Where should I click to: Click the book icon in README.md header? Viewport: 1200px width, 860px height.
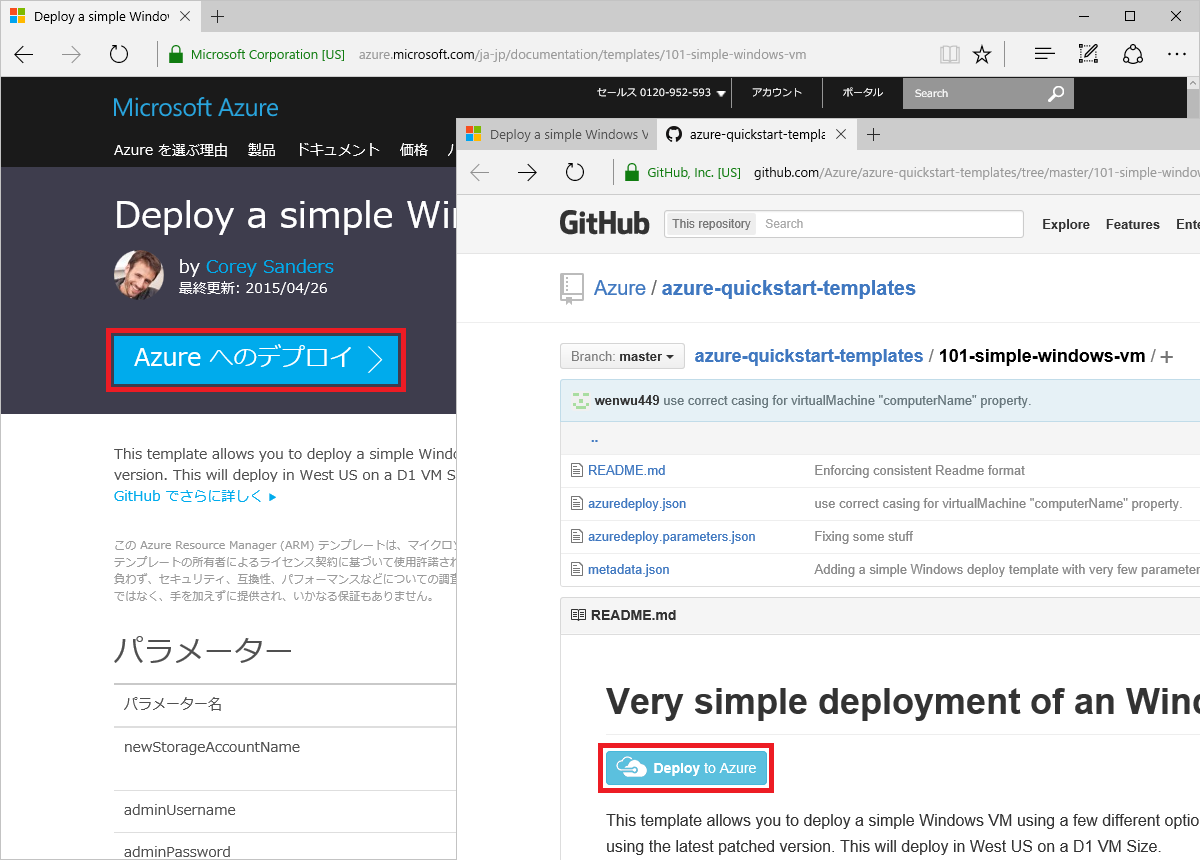tap(578, 615)
